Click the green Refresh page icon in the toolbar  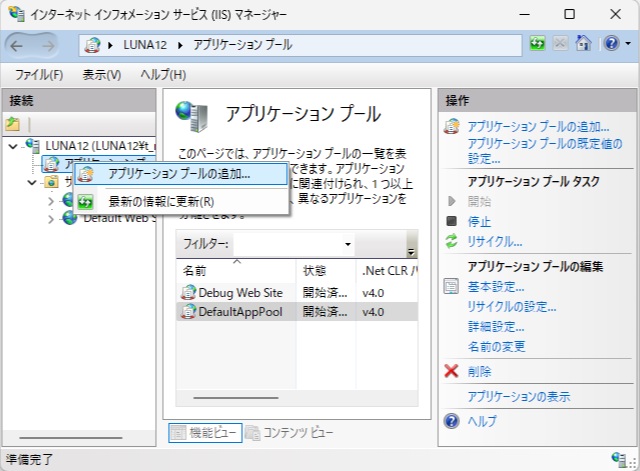(x=538, y=43)
